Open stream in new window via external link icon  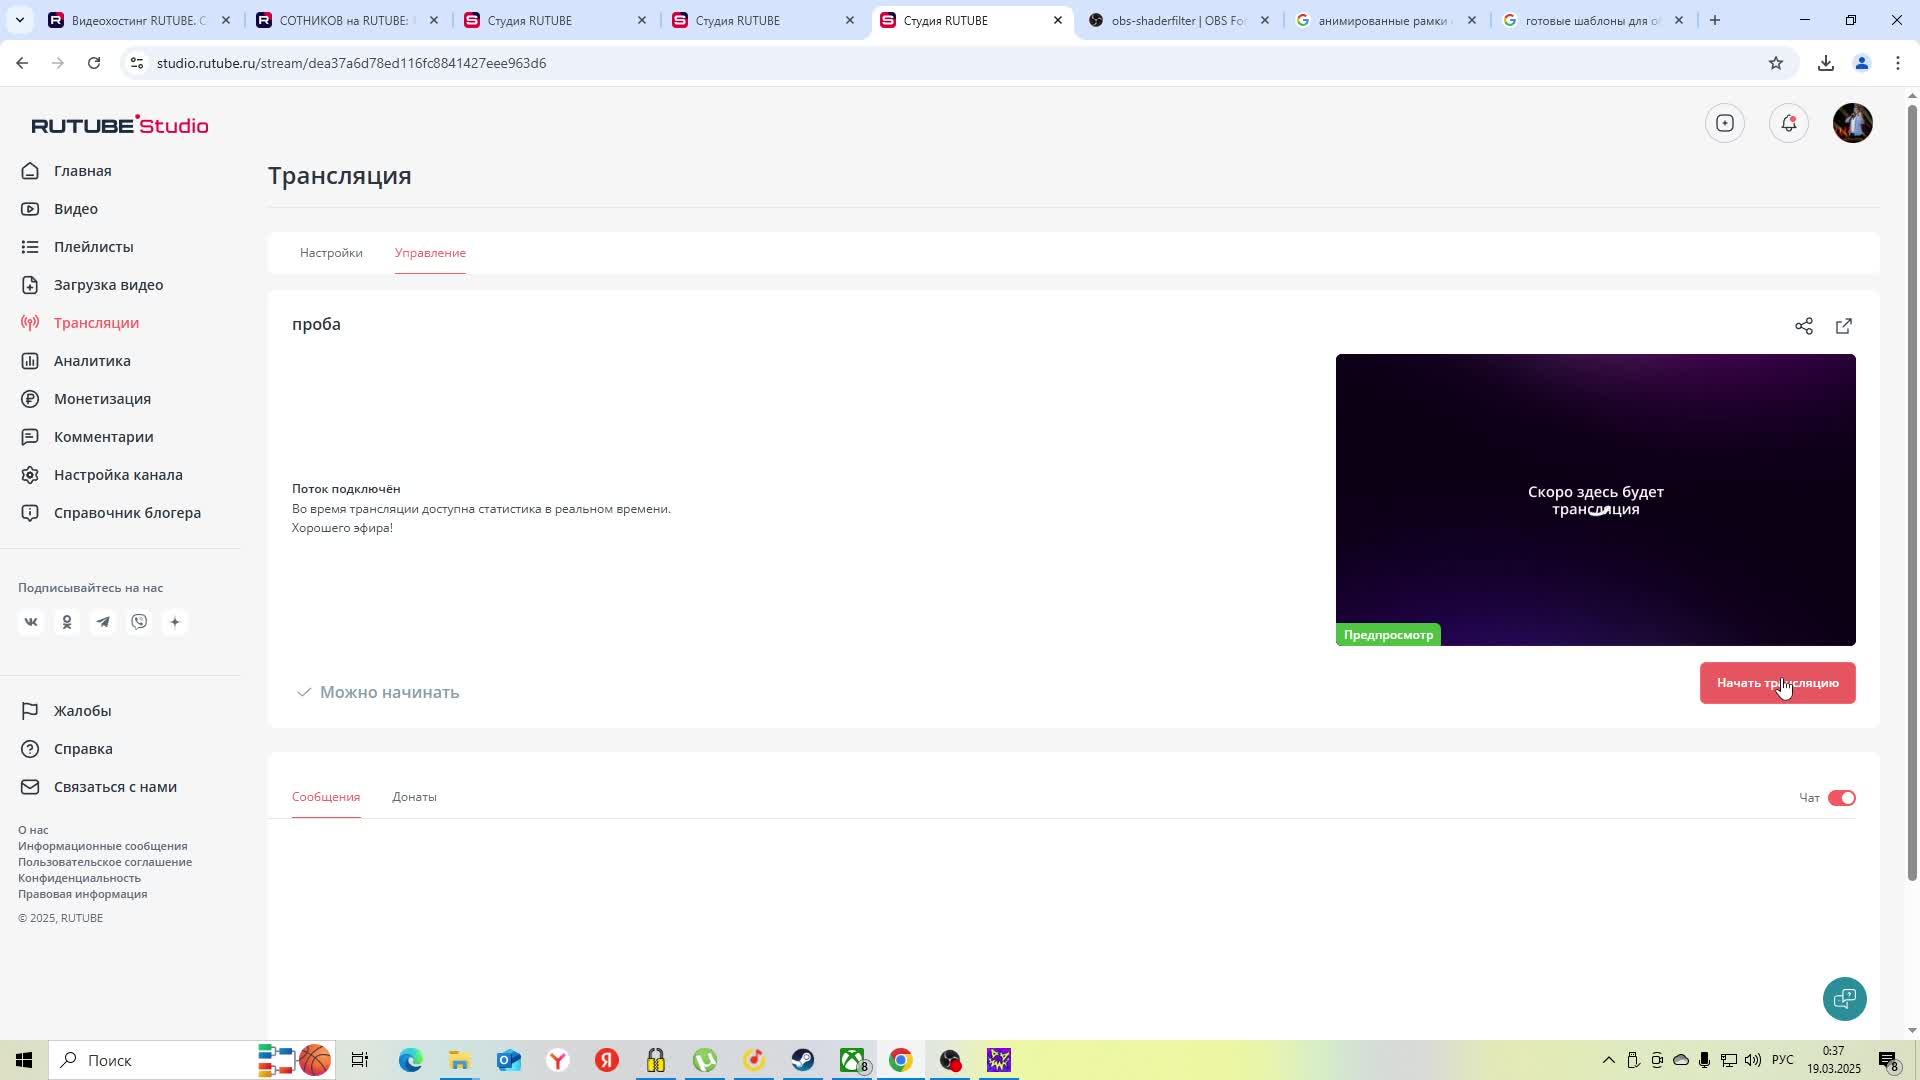1844,326
